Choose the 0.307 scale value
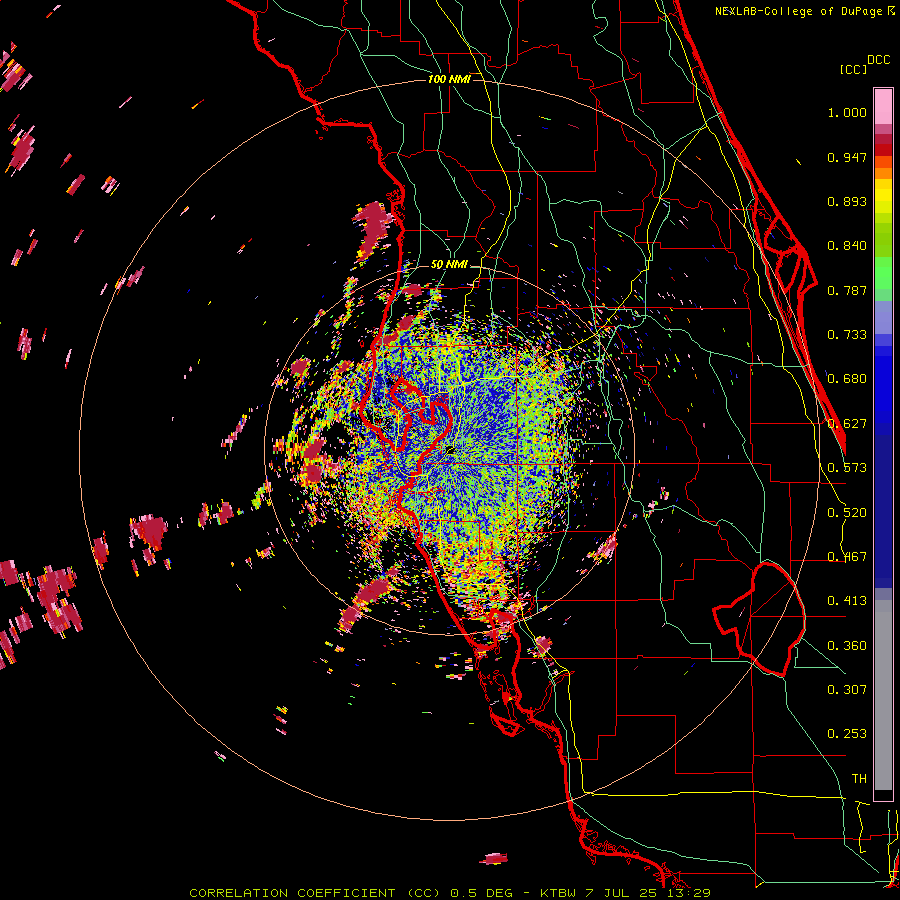 pos(847,690)
